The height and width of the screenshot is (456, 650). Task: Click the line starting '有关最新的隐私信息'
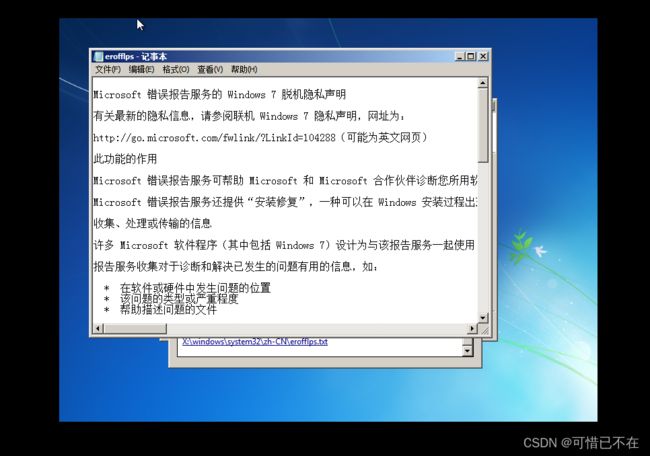click(x=249, y=116)
